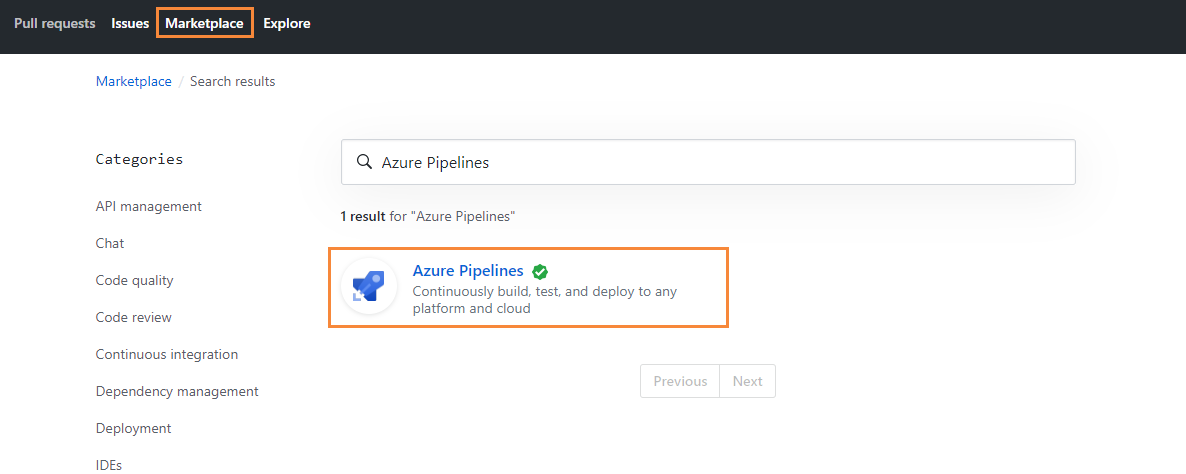Filter by Dependency management category
The height and width of the screenshot is (474, 1186).
(177, 392)
